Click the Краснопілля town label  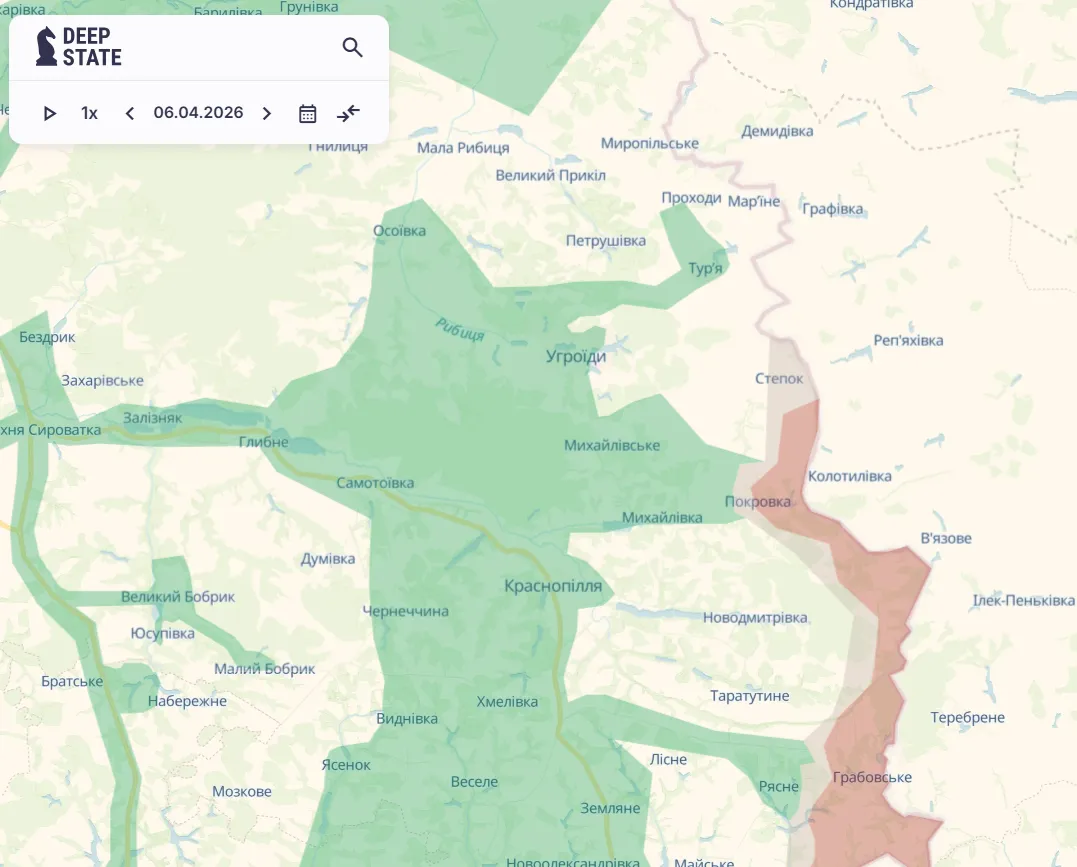pyautogui.click(x=553, y=586)
